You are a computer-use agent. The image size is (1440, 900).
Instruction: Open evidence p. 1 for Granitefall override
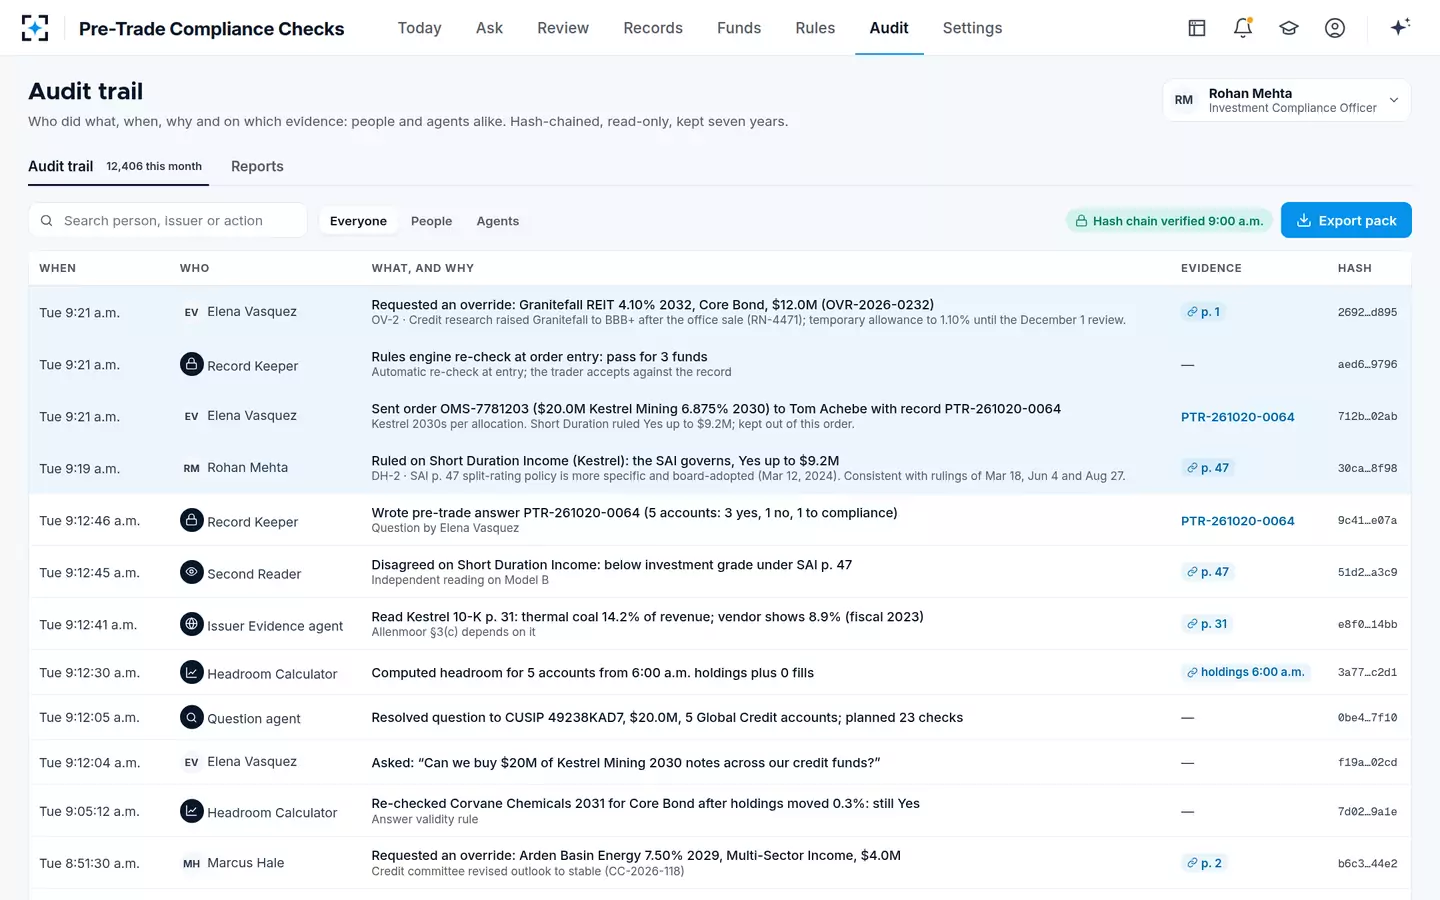click(x=1203, y=312)
